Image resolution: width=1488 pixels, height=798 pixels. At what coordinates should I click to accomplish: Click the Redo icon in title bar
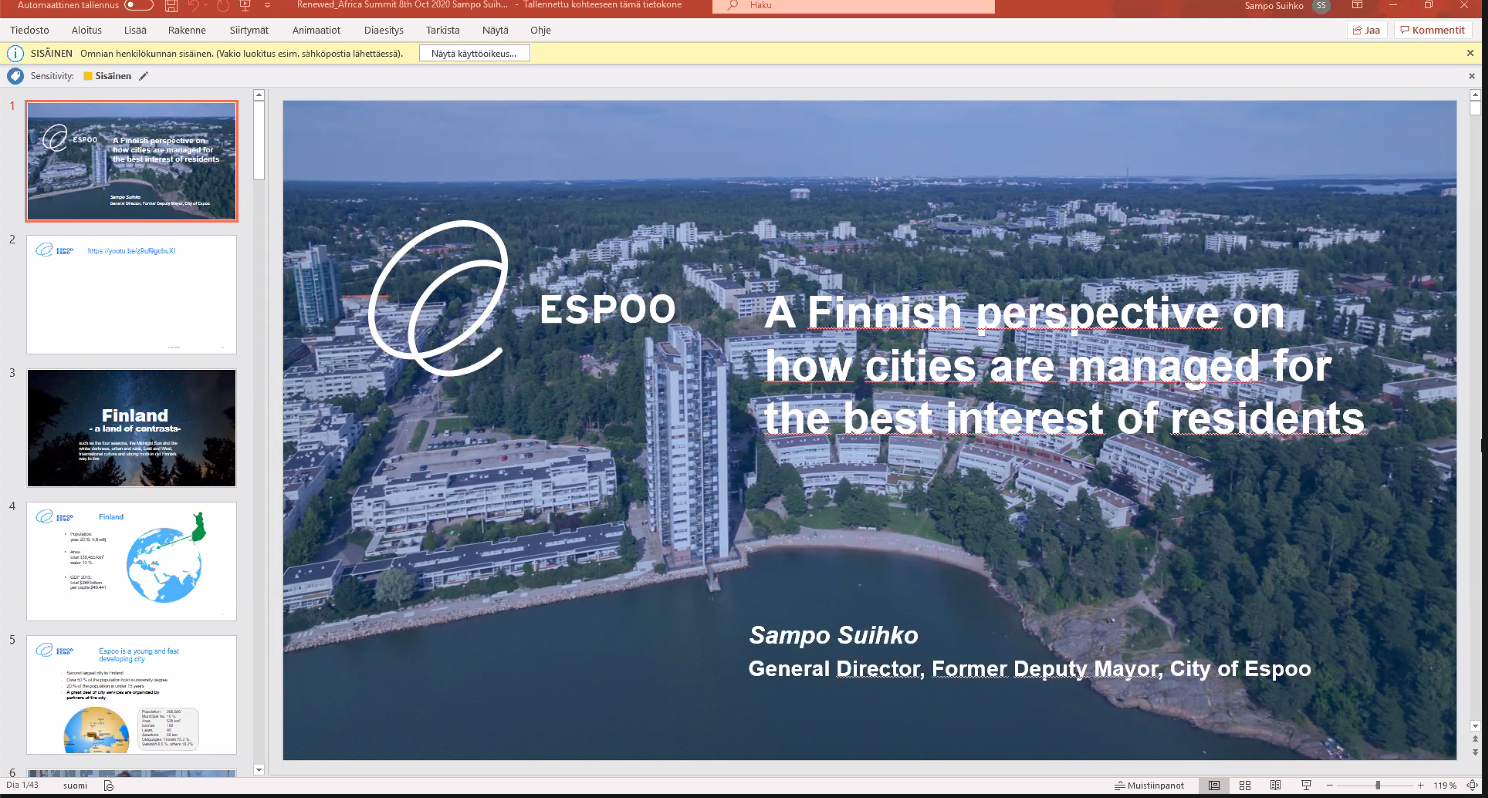pyautogui.click(x=223, y=5)
